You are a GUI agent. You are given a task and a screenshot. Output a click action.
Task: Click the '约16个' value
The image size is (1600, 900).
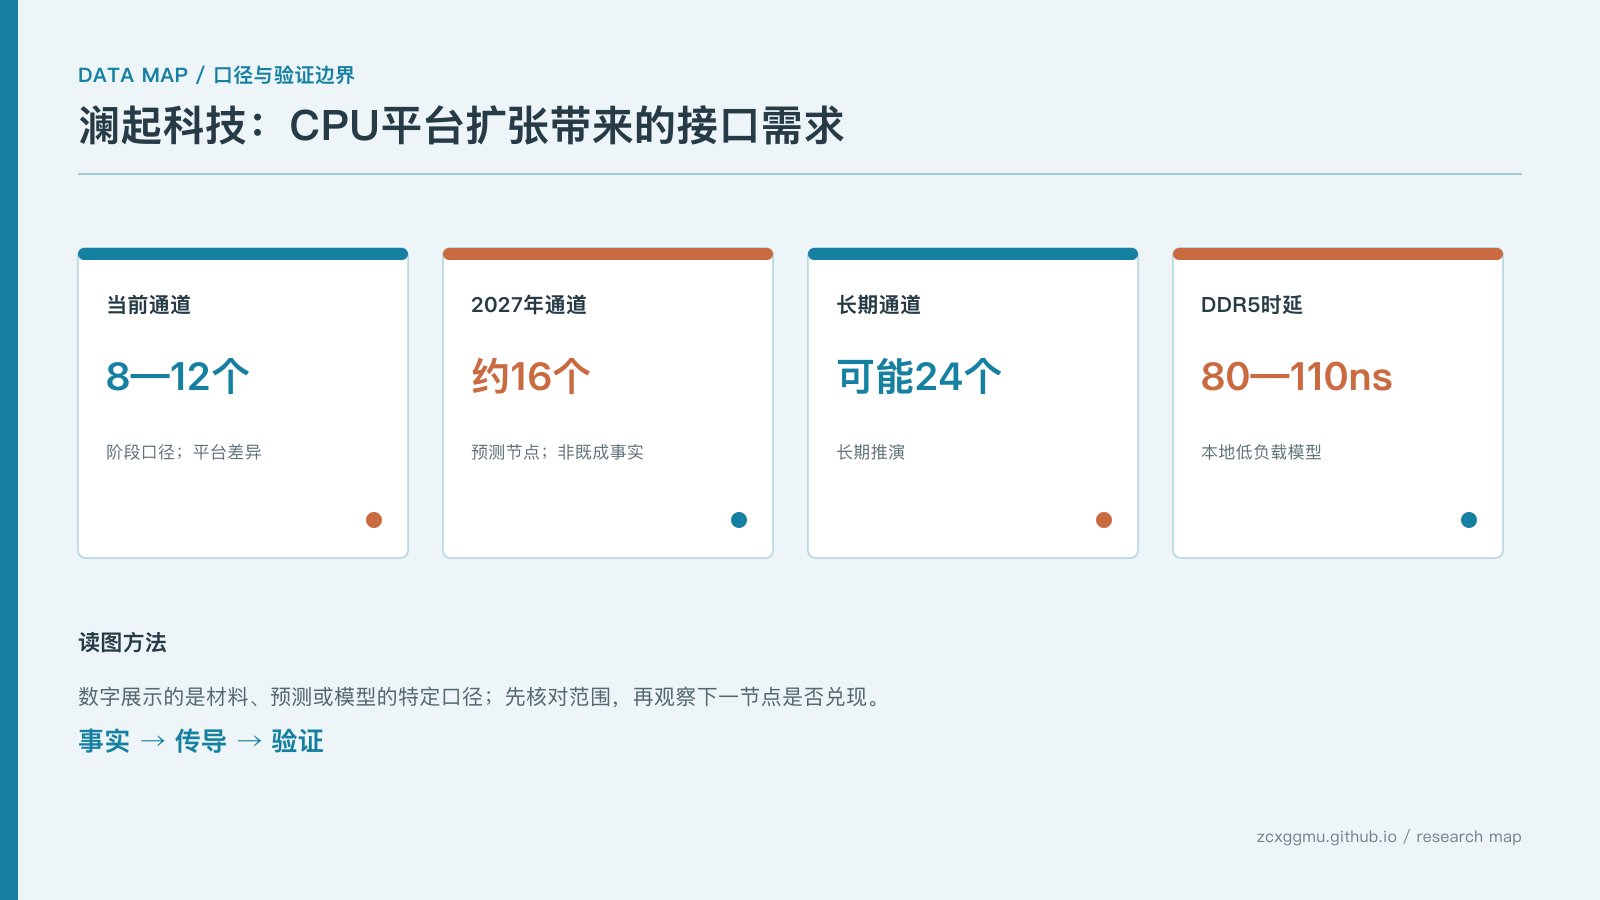click(x=531, y=377)
